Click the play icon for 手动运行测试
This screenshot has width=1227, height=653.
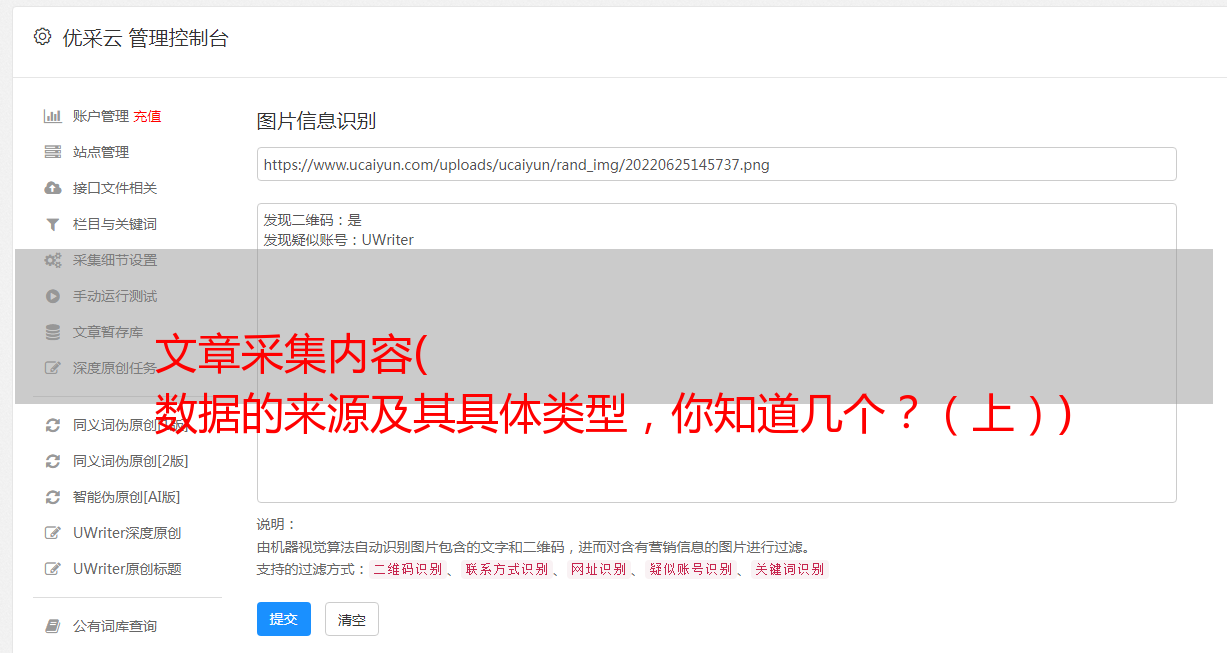pos(53,296)
